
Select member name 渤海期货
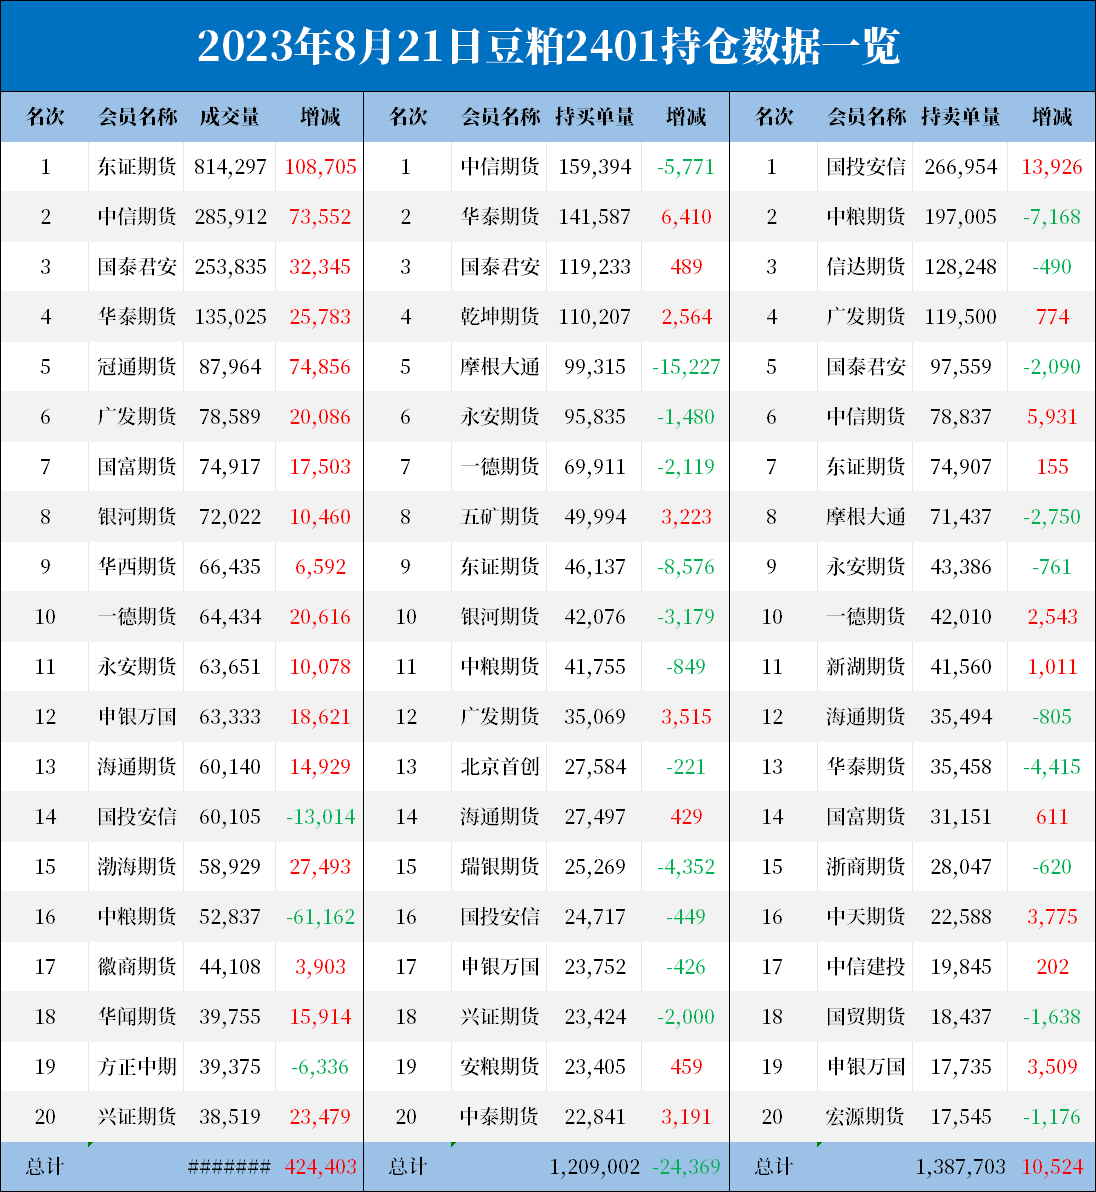click(137, 867)
